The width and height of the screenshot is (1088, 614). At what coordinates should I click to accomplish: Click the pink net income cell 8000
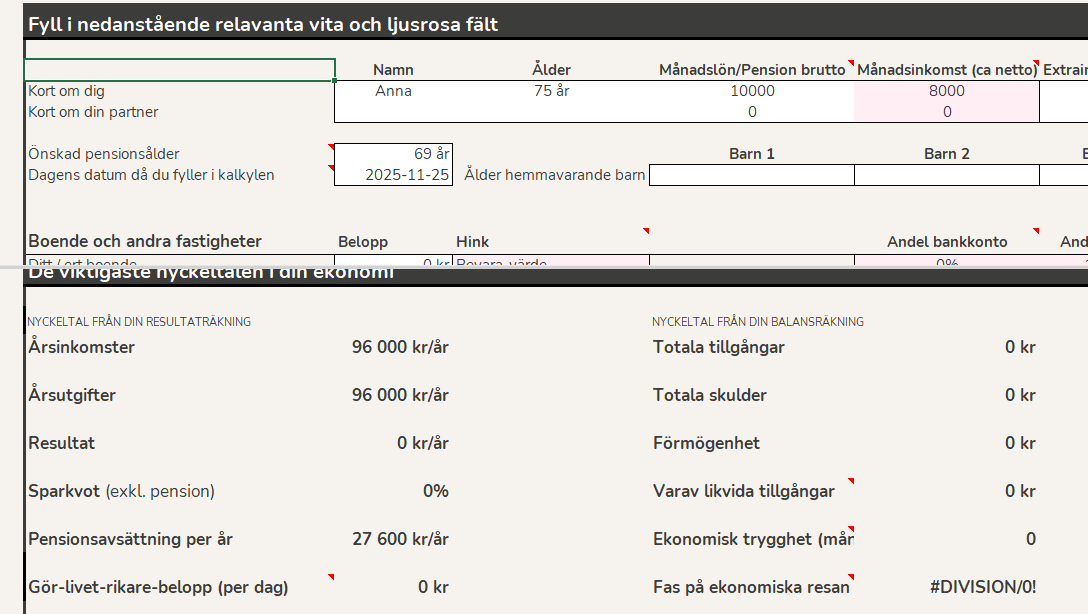pos(946,91)
